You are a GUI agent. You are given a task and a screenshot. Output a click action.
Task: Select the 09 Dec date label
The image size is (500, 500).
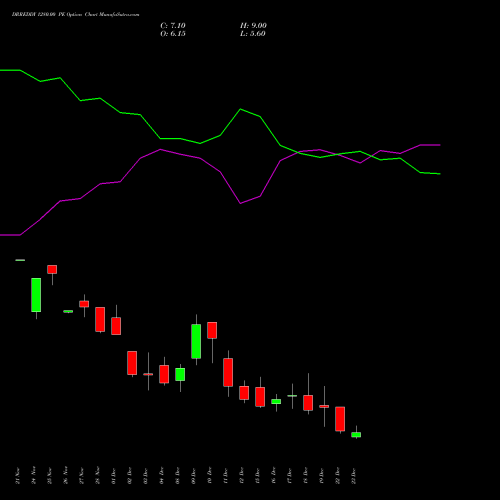coord(193,476)
